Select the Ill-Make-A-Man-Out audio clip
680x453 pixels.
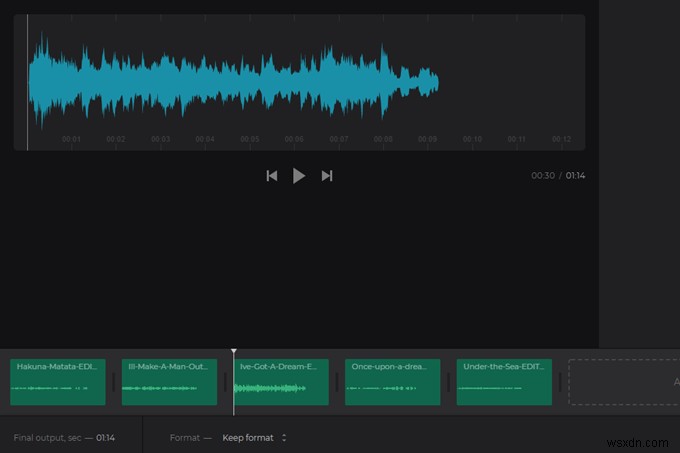169,381
